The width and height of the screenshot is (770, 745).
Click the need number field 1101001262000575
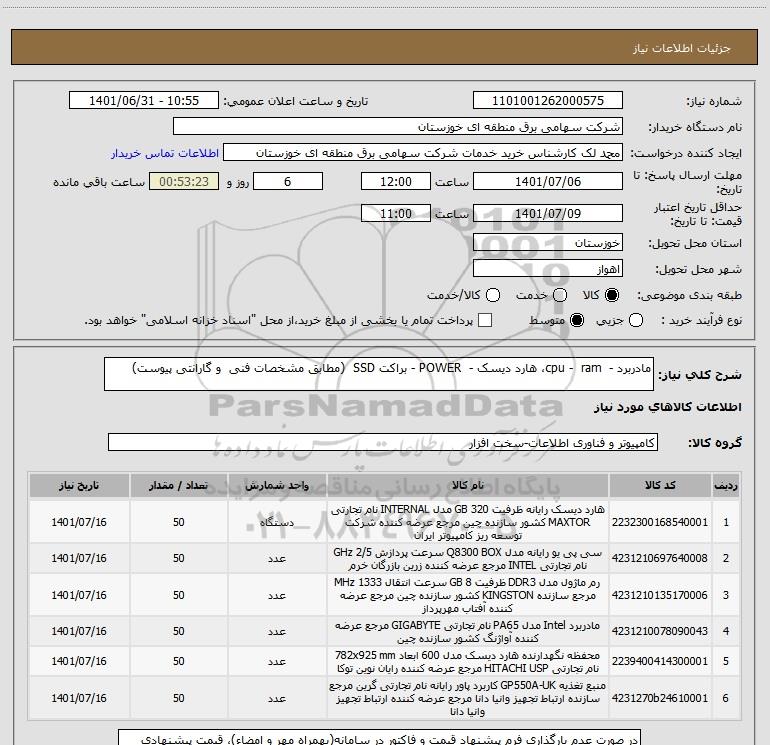coord(548,101)
